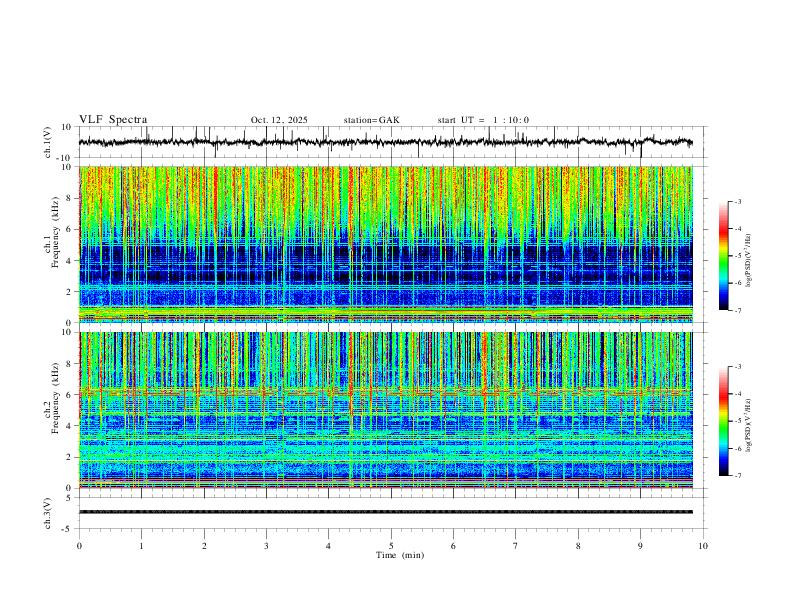Image resolution: width=792 pixels, height=612 pixels.
Task: Click the "6" kHz tick on ch.1 frequency axis
Action: click(70, 229)
